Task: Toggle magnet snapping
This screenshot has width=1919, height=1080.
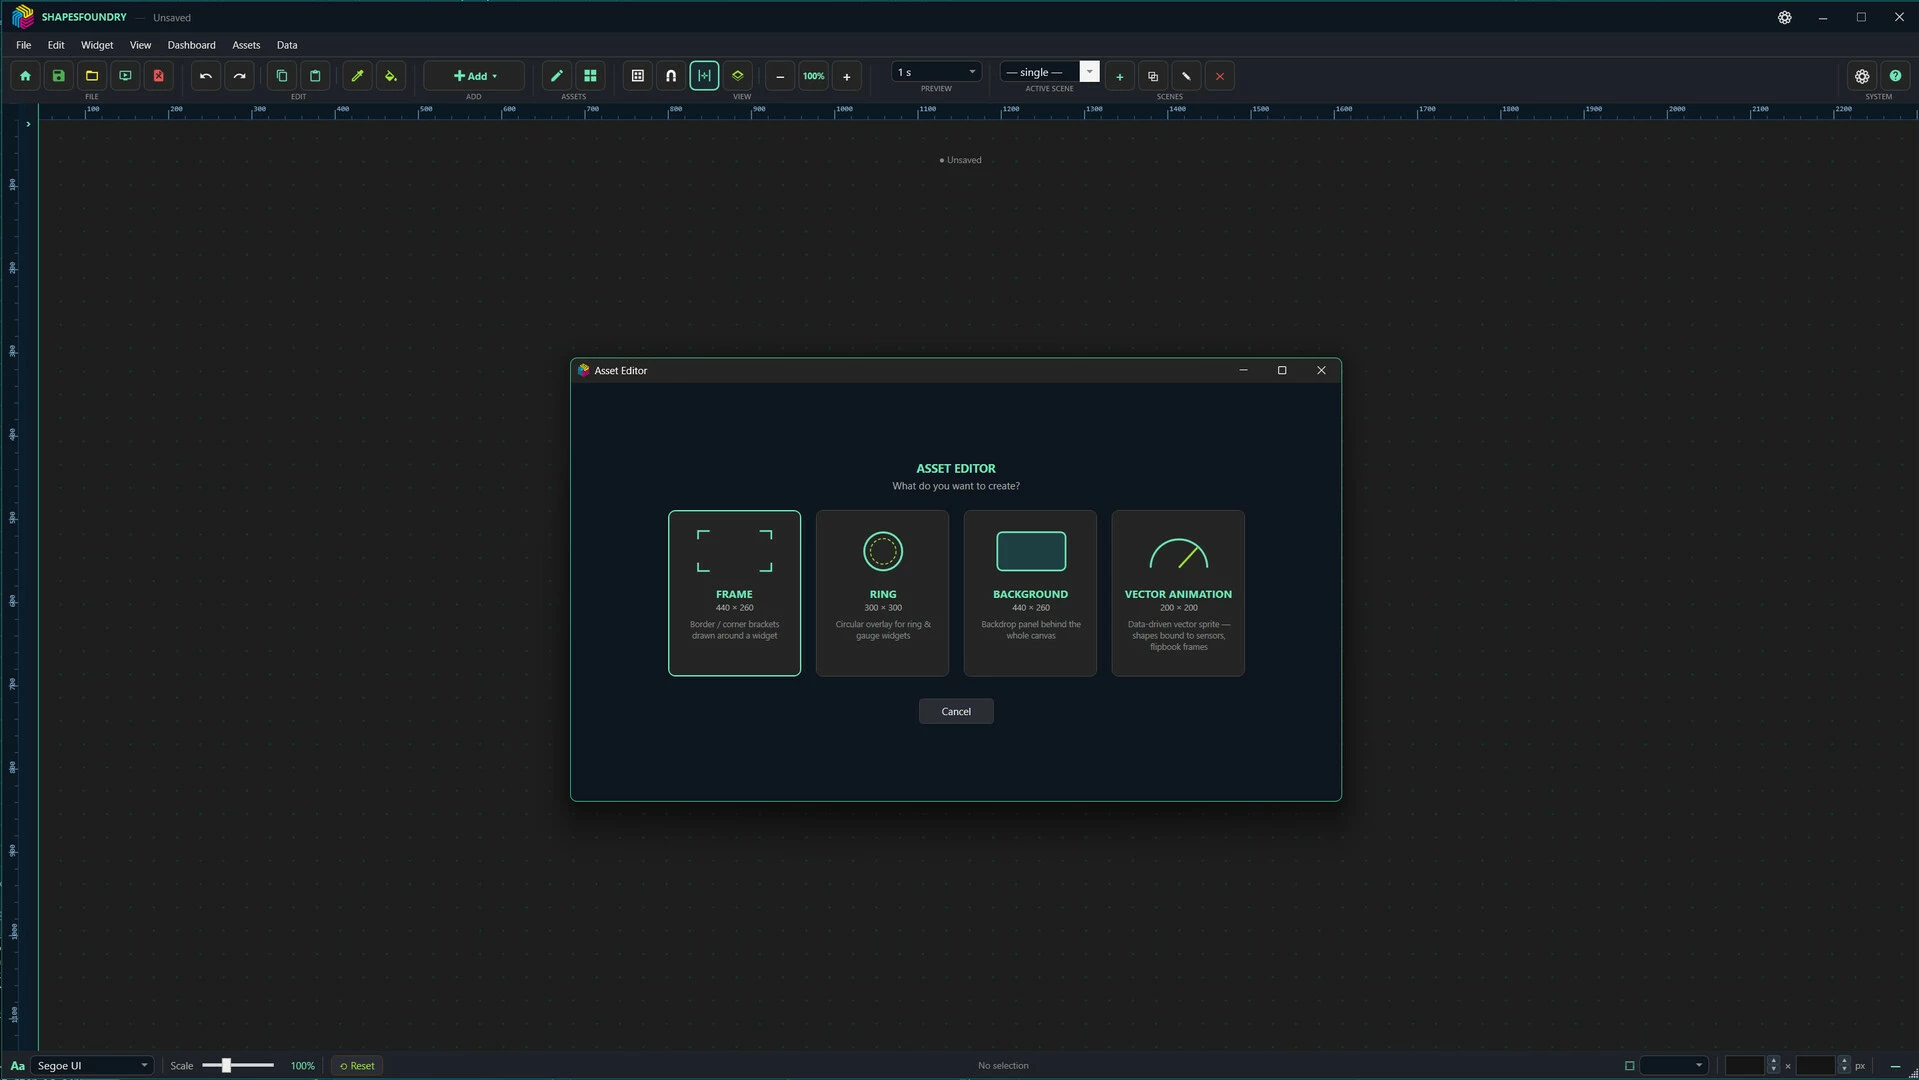Action: (x=671, y=76)
